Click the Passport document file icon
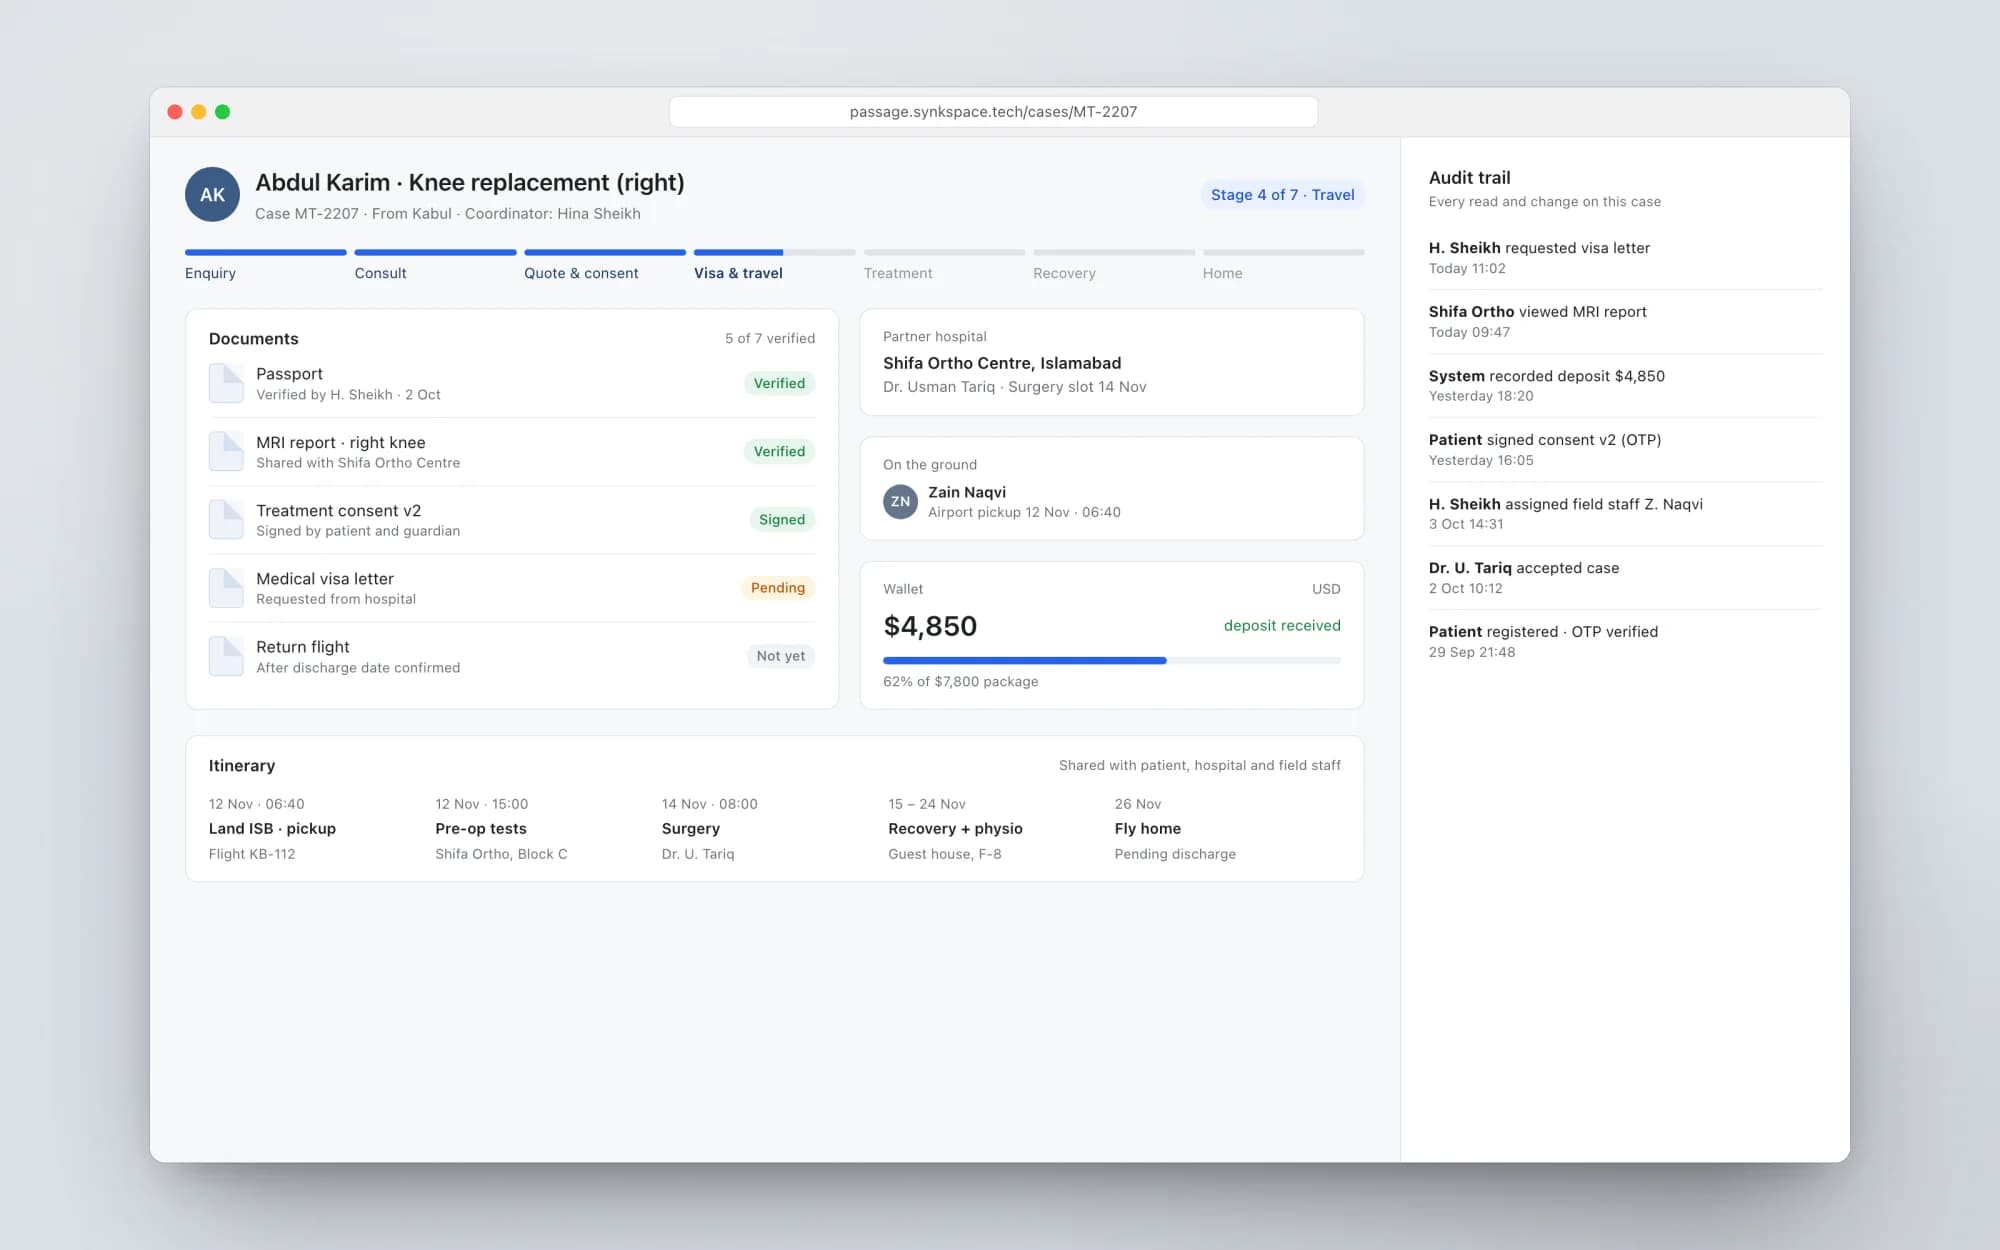 click(x=226, y=384)
